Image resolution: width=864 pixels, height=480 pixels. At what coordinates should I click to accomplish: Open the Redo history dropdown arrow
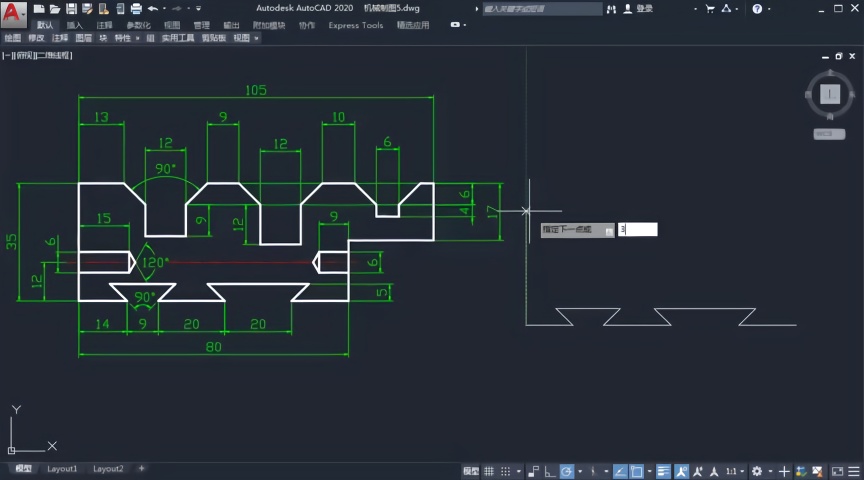[188, 9]
